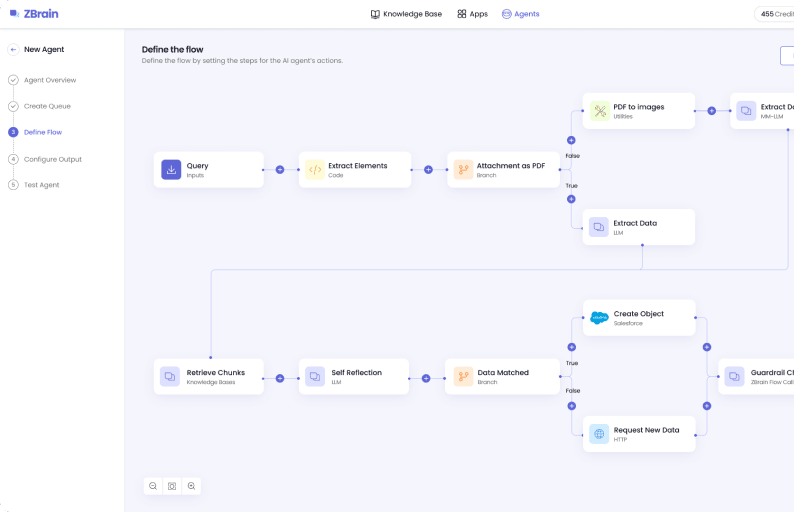Select the PDF to images node title
794x512 pixels.
pyautogui.click(x=639, y=107)
